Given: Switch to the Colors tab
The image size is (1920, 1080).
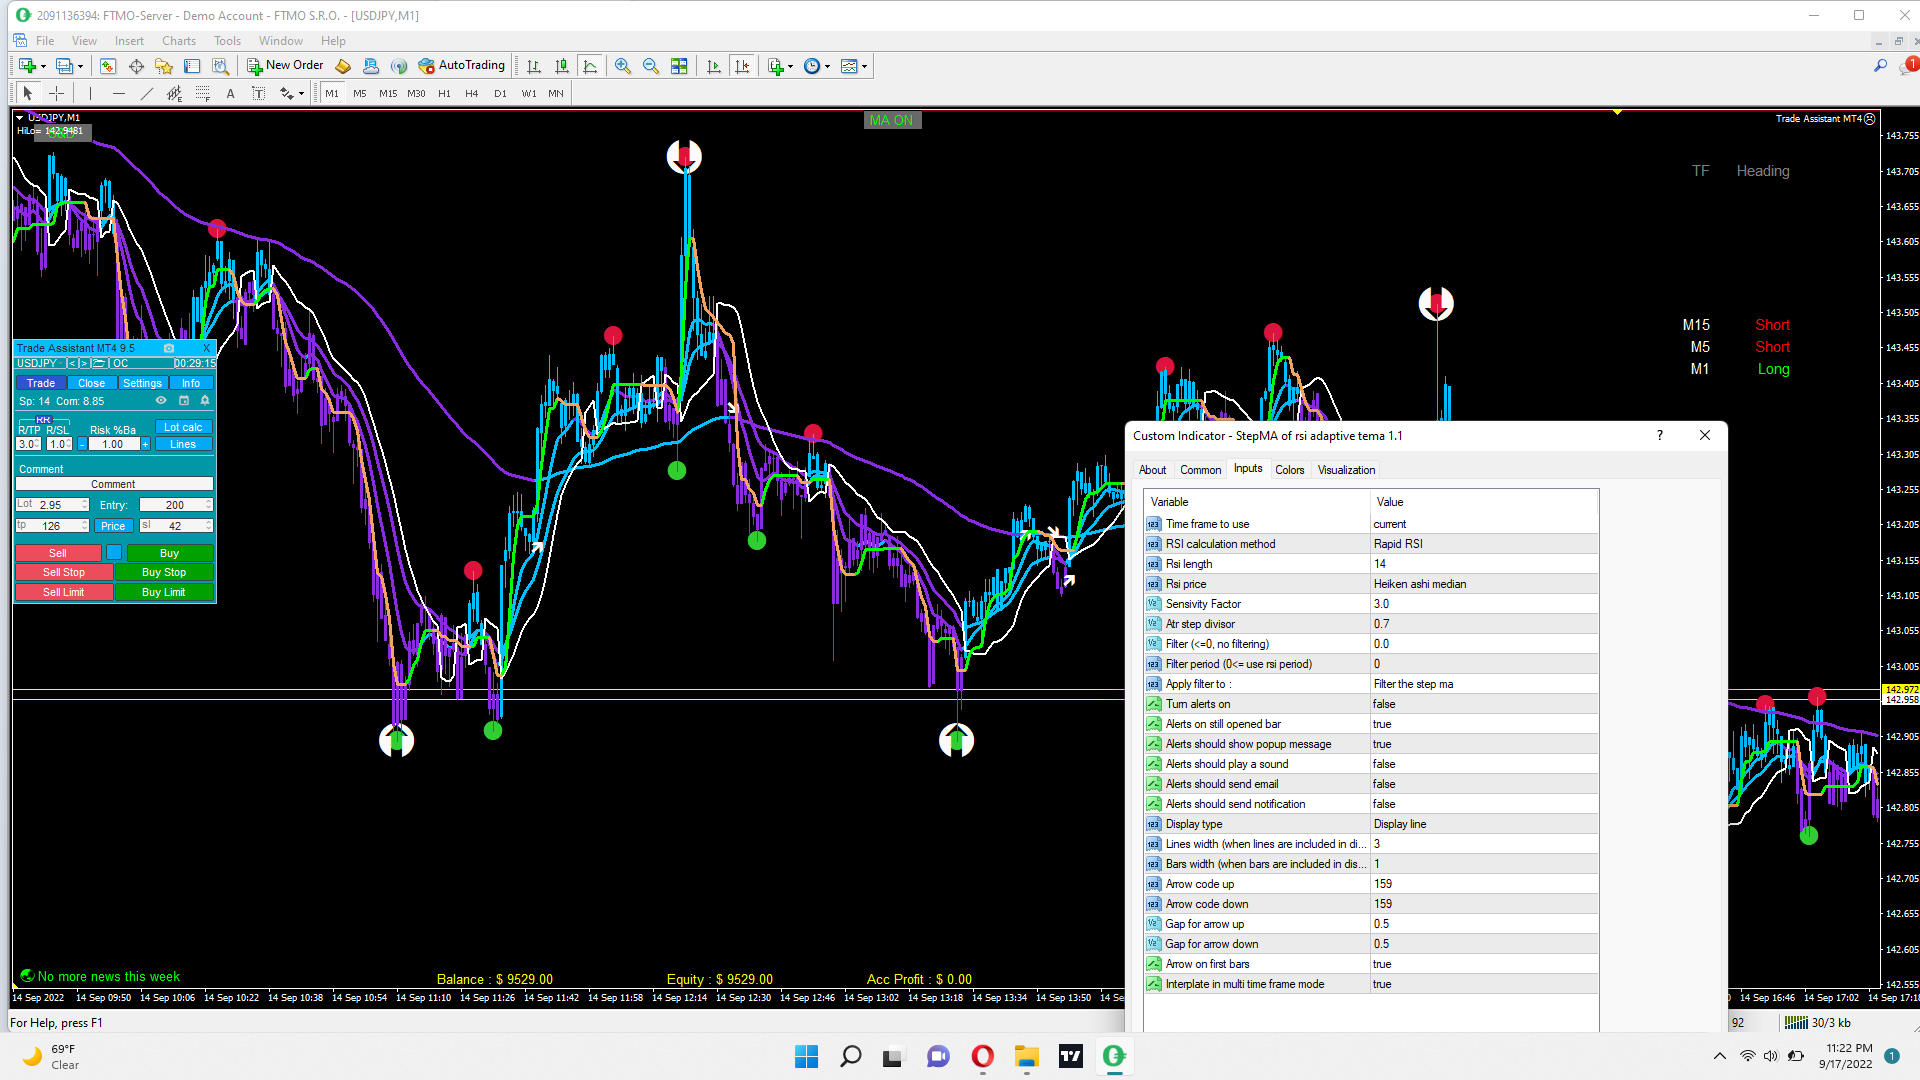Looking at the screenshot, I should 1289,470.
